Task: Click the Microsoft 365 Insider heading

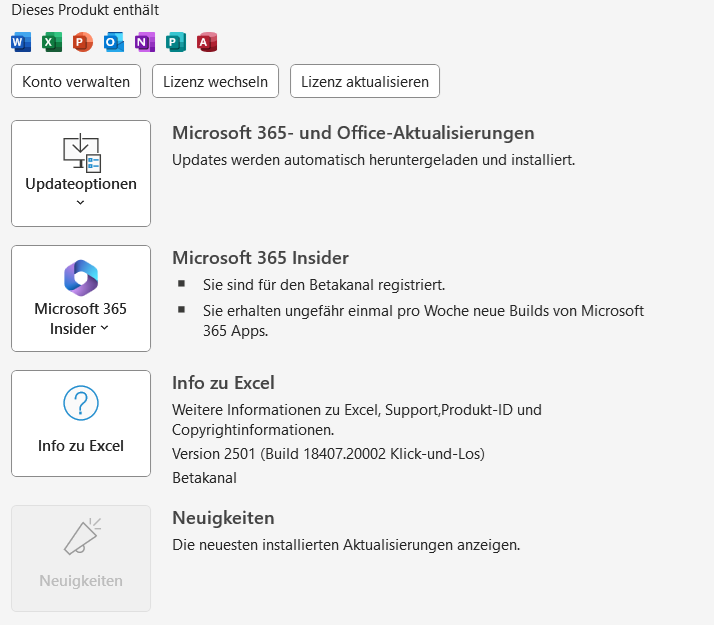Action: (260, 258)
